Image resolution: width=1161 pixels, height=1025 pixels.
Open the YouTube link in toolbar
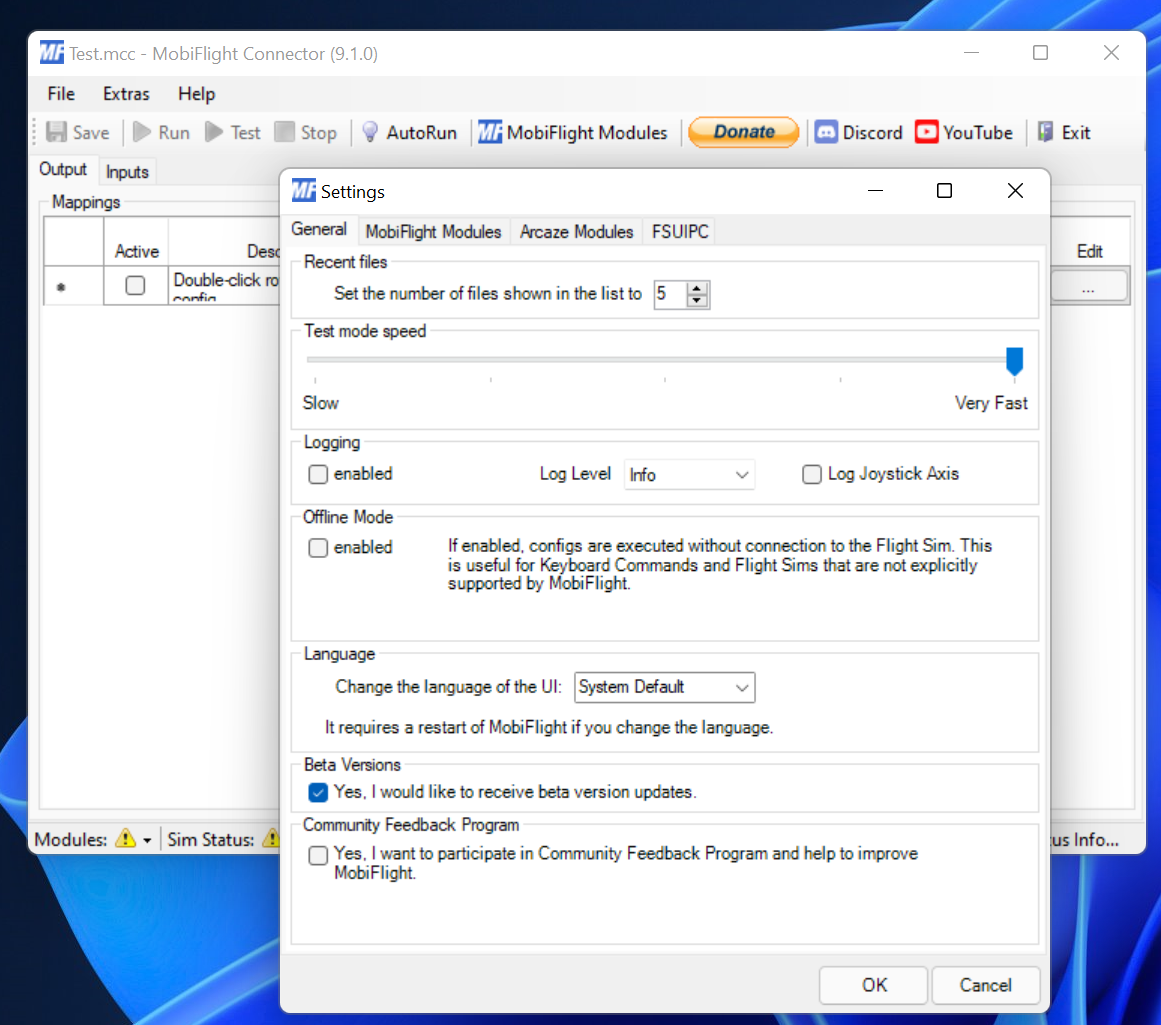pos(963,133)
